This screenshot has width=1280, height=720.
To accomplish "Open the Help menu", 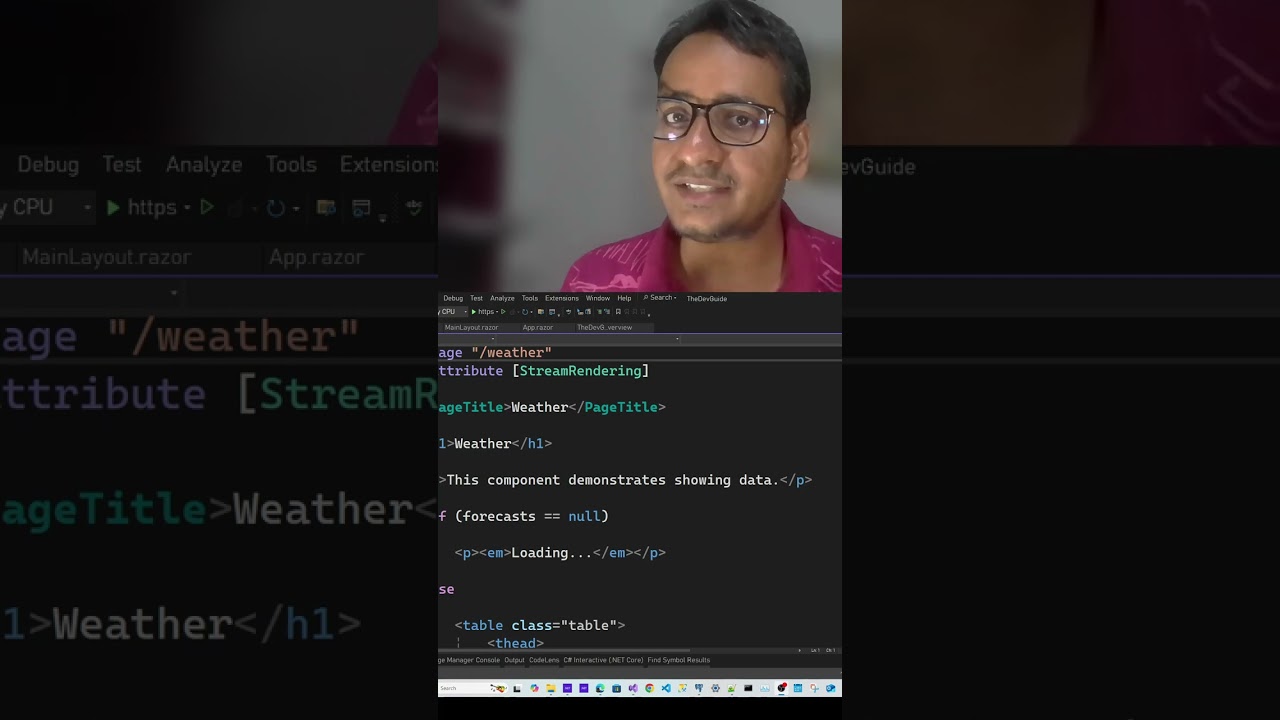I will pos(624,298).
